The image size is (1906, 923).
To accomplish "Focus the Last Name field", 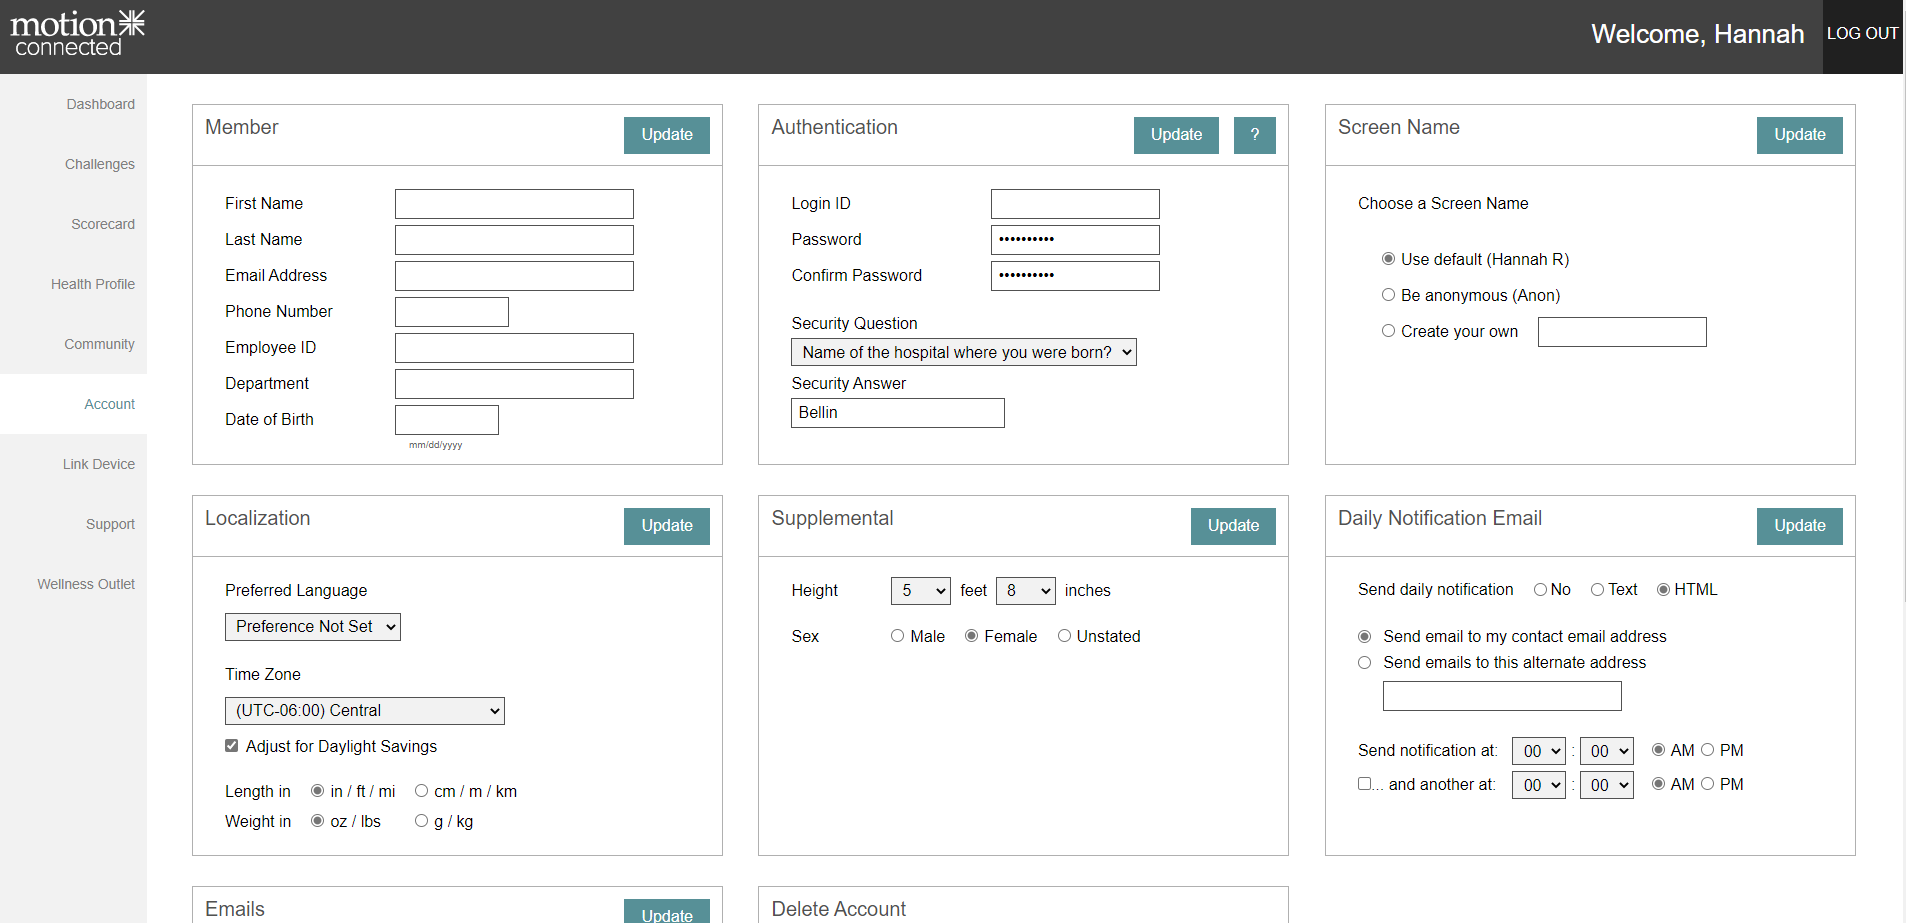I will pos(514,240).
